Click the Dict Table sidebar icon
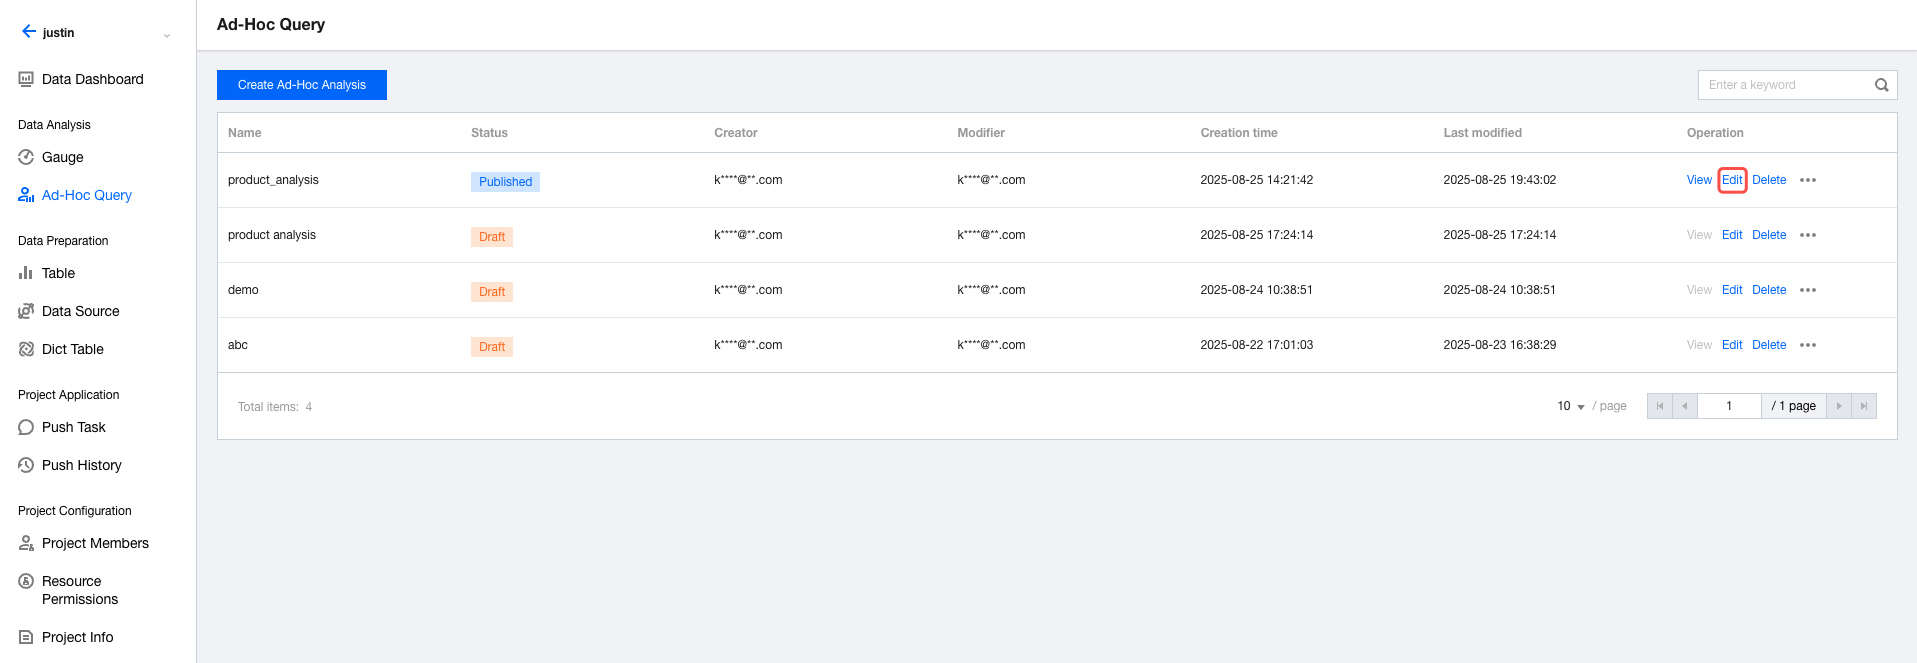 [26, 349]
